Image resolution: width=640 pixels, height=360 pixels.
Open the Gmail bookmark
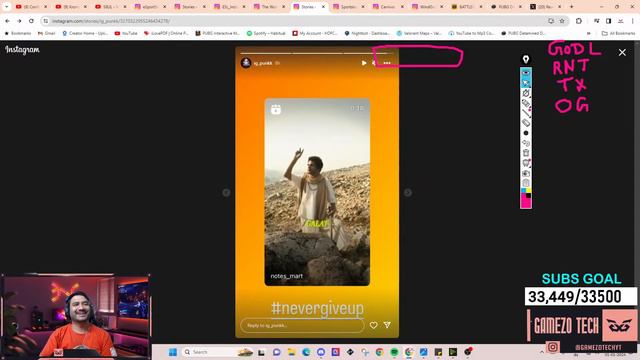[x=47, y=33]
